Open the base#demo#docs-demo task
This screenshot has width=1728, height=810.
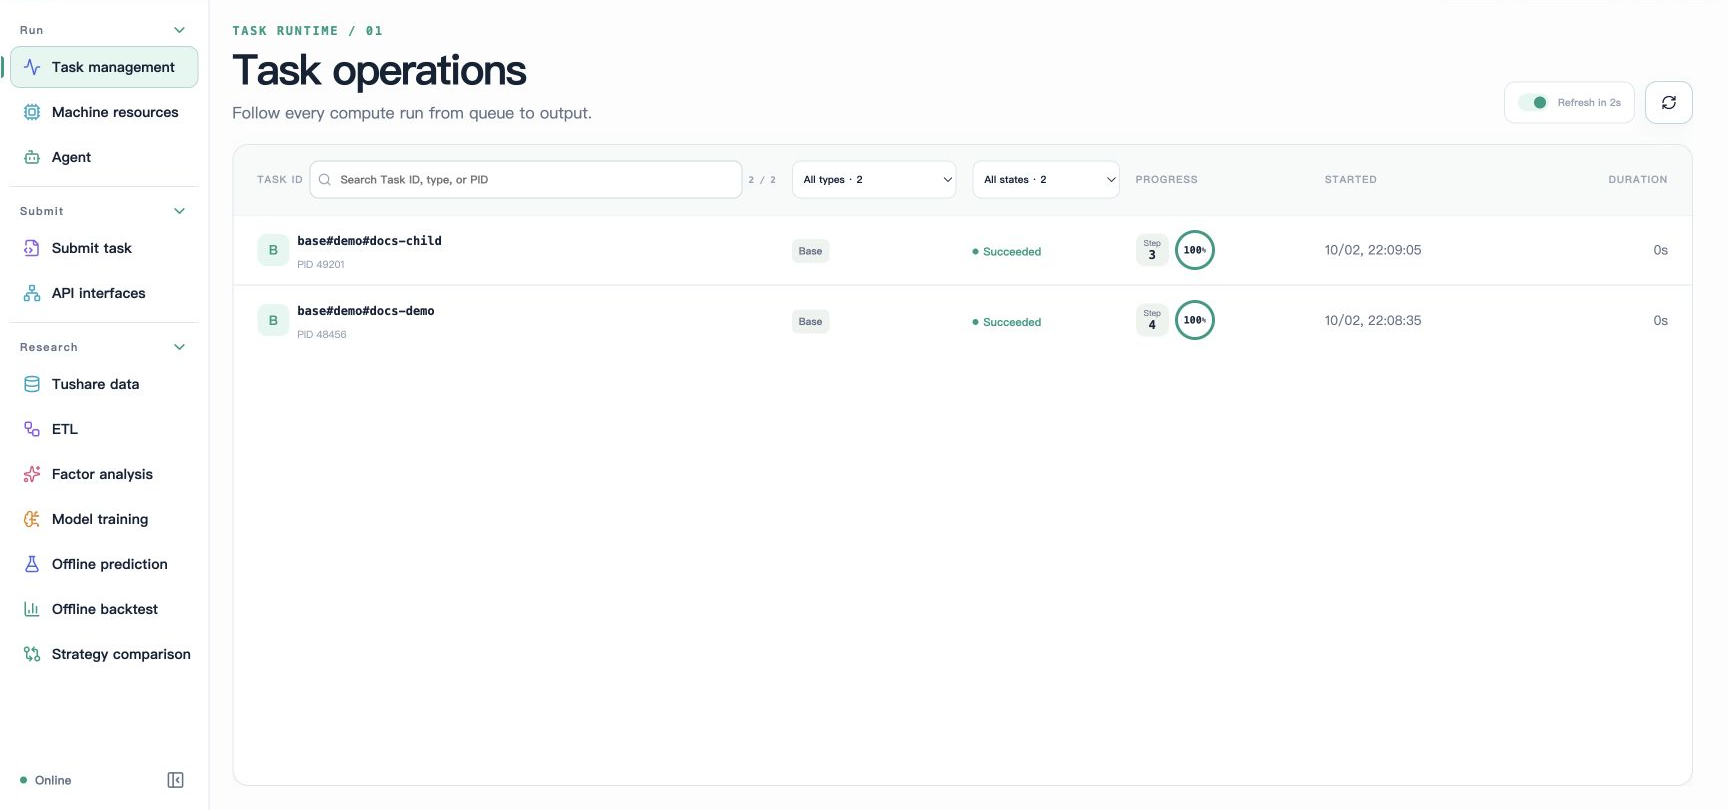click(x=366, y=311)
